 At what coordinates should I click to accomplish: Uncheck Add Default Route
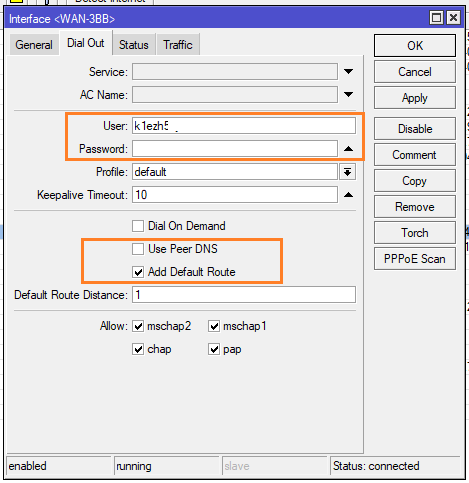138,272
